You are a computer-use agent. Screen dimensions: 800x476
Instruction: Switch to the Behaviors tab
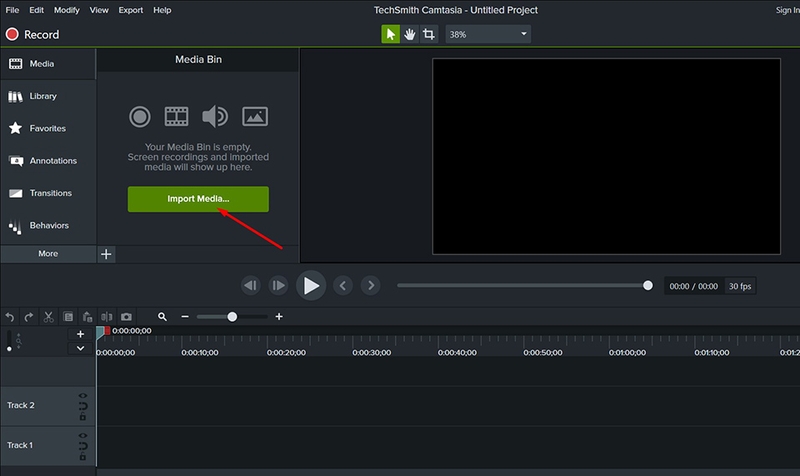48,226
